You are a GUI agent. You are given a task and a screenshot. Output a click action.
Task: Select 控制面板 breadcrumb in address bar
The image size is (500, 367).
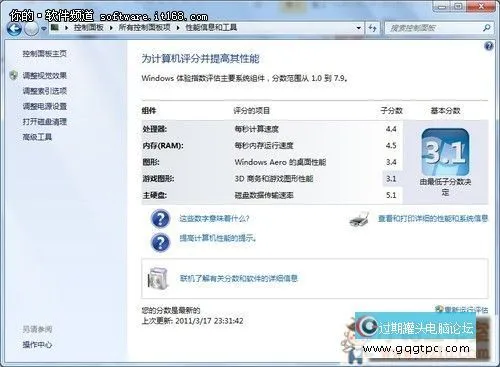[89, 27]
